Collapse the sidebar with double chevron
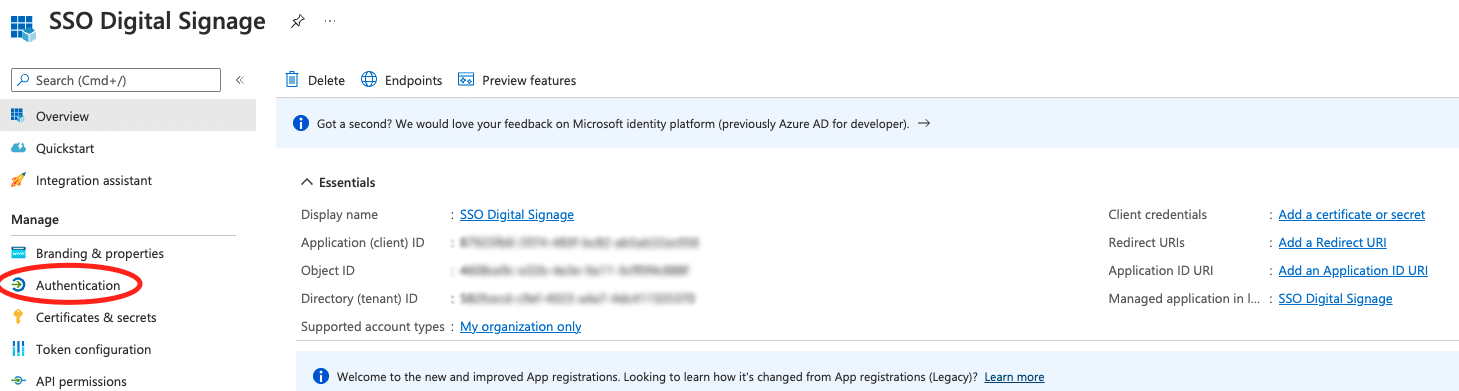The width and height of the screenshot is (1459, 391). (x=240, y=80)
